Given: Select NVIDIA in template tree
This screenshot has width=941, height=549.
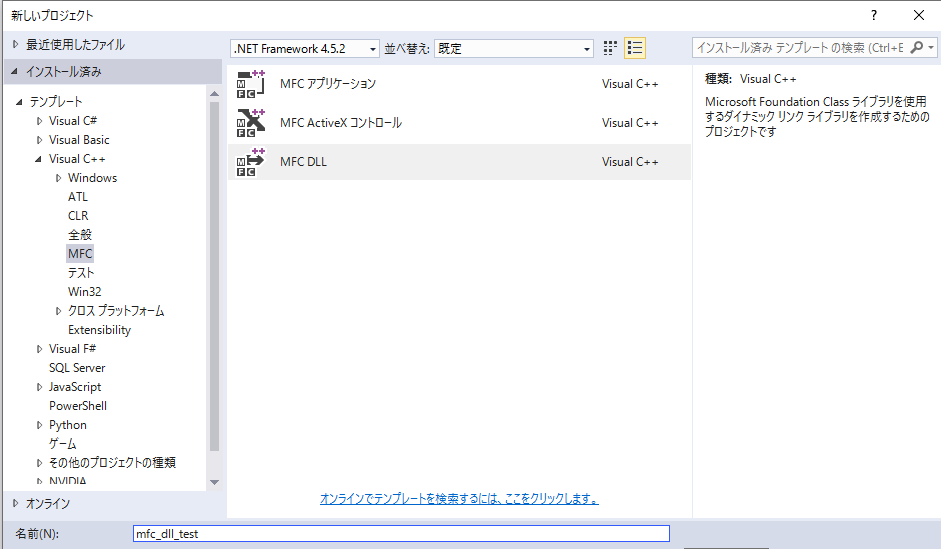Looking at the screenshot, I should point(68,481).
